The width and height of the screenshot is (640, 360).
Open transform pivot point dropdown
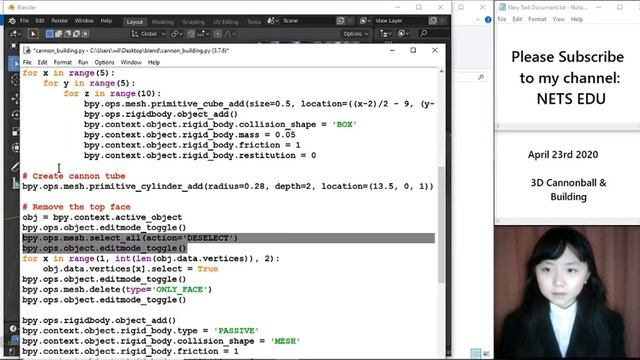pos(176,34)
